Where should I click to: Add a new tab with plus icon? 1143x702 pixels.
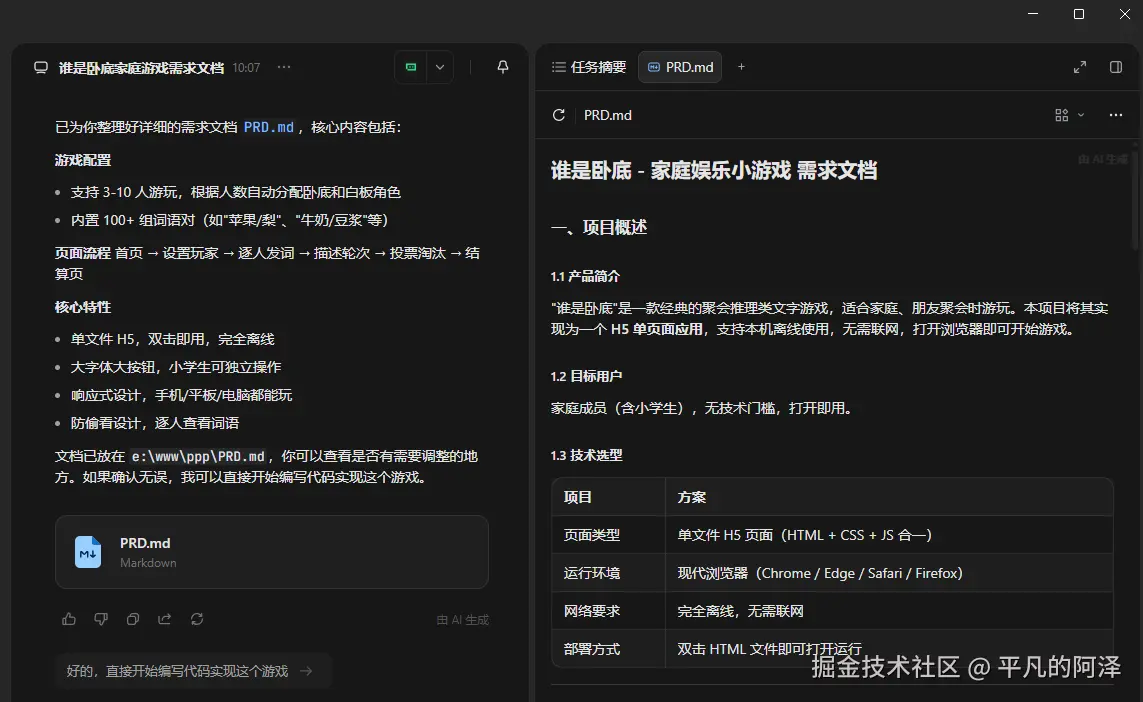[x=741, y=67]
